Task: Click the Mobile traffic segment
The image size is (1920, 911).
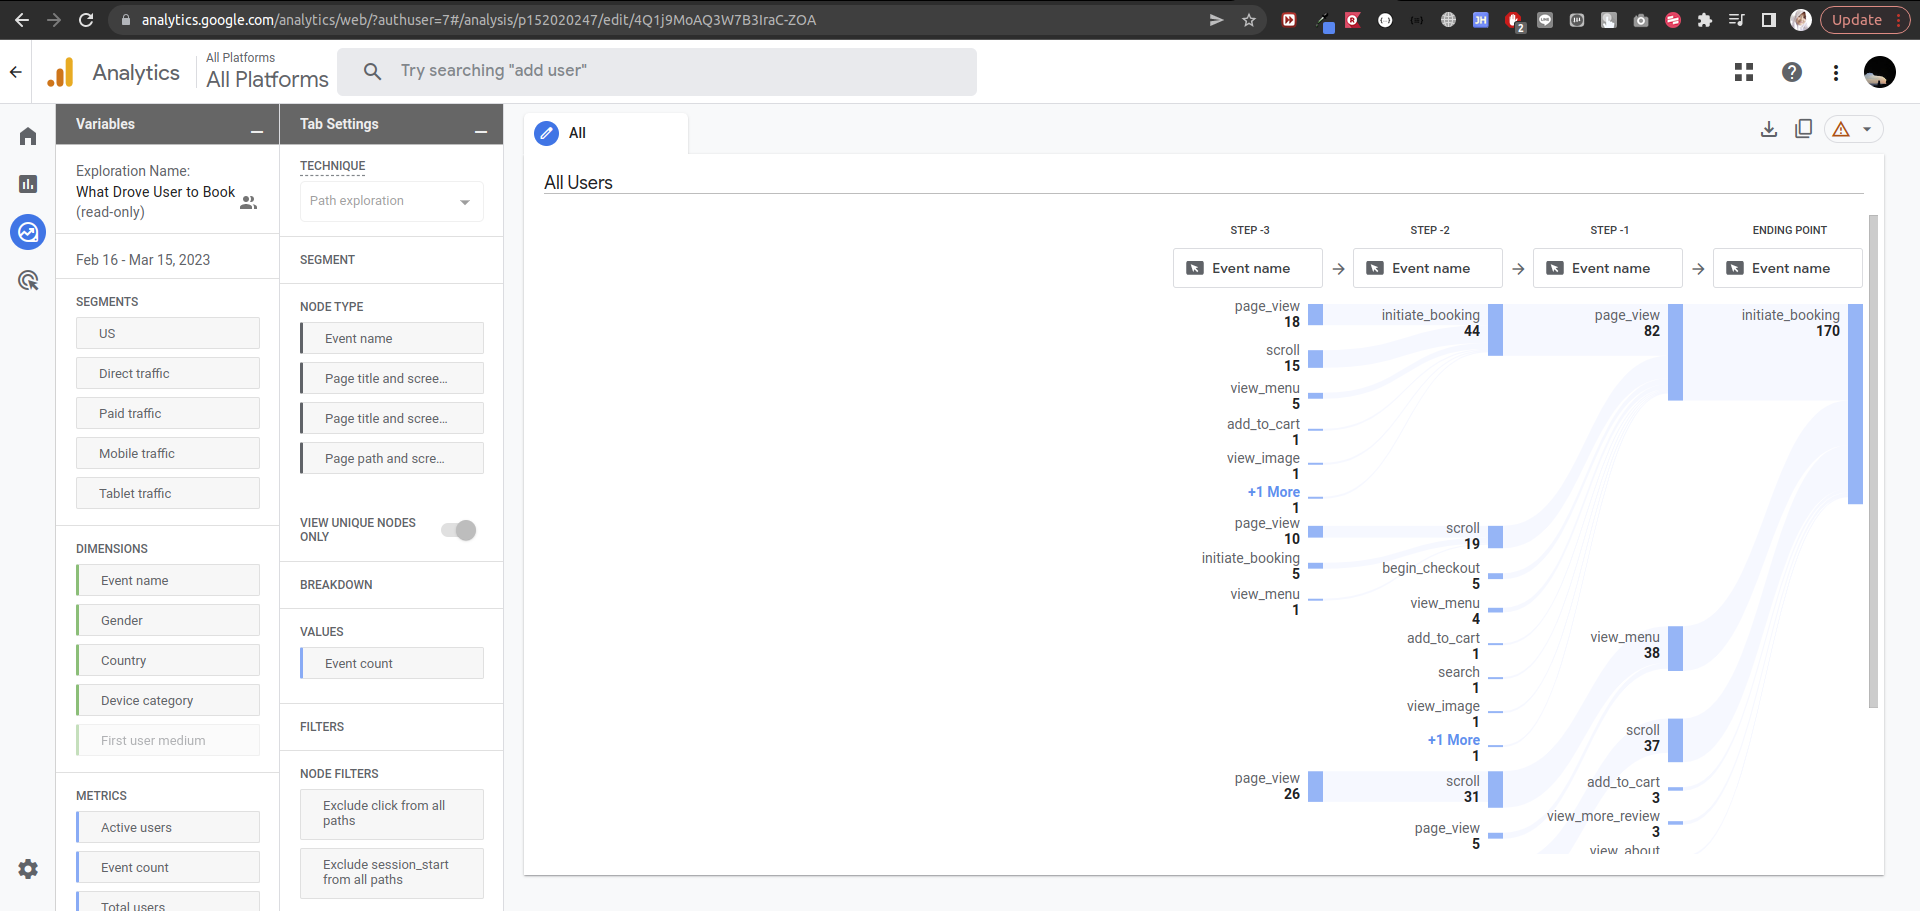Action: pyautogui.click(x=167, y=453)
